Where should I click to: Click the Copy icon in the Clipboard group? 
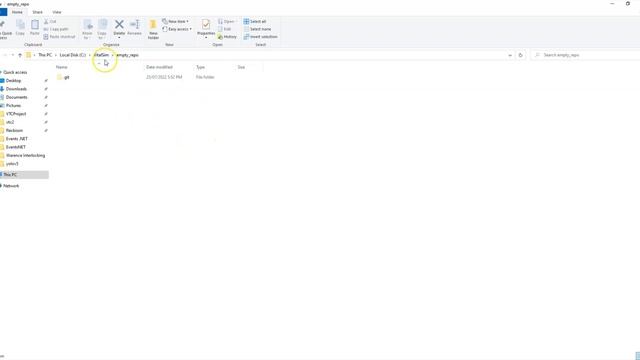point(20,25)
